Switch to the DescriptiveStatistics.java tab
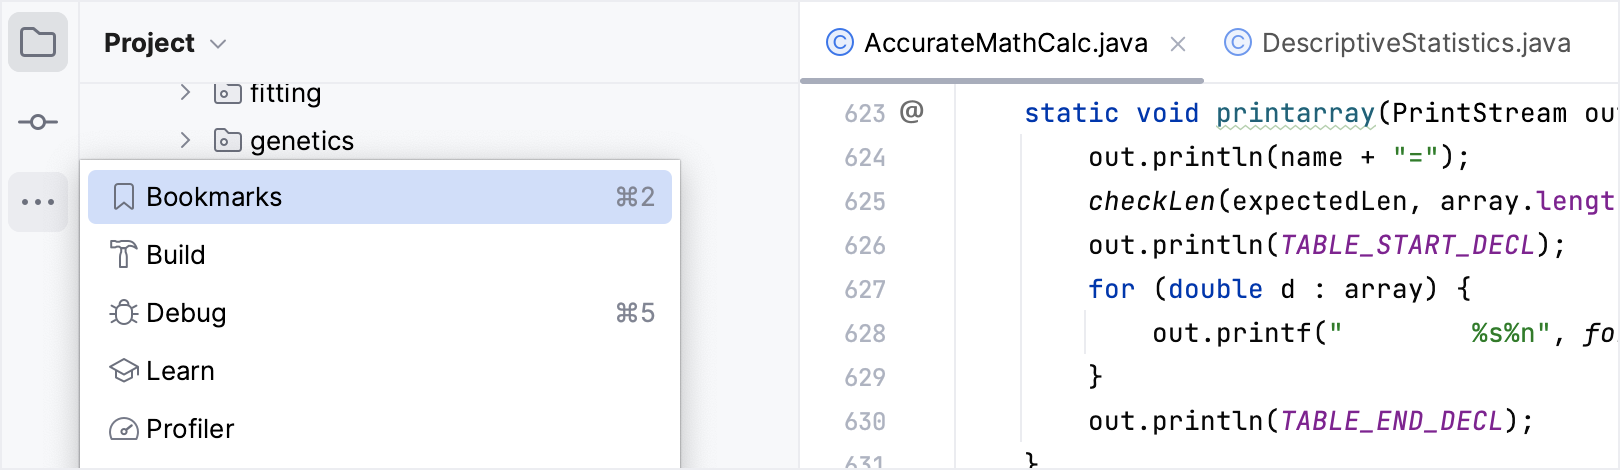 coord(1398,43)
